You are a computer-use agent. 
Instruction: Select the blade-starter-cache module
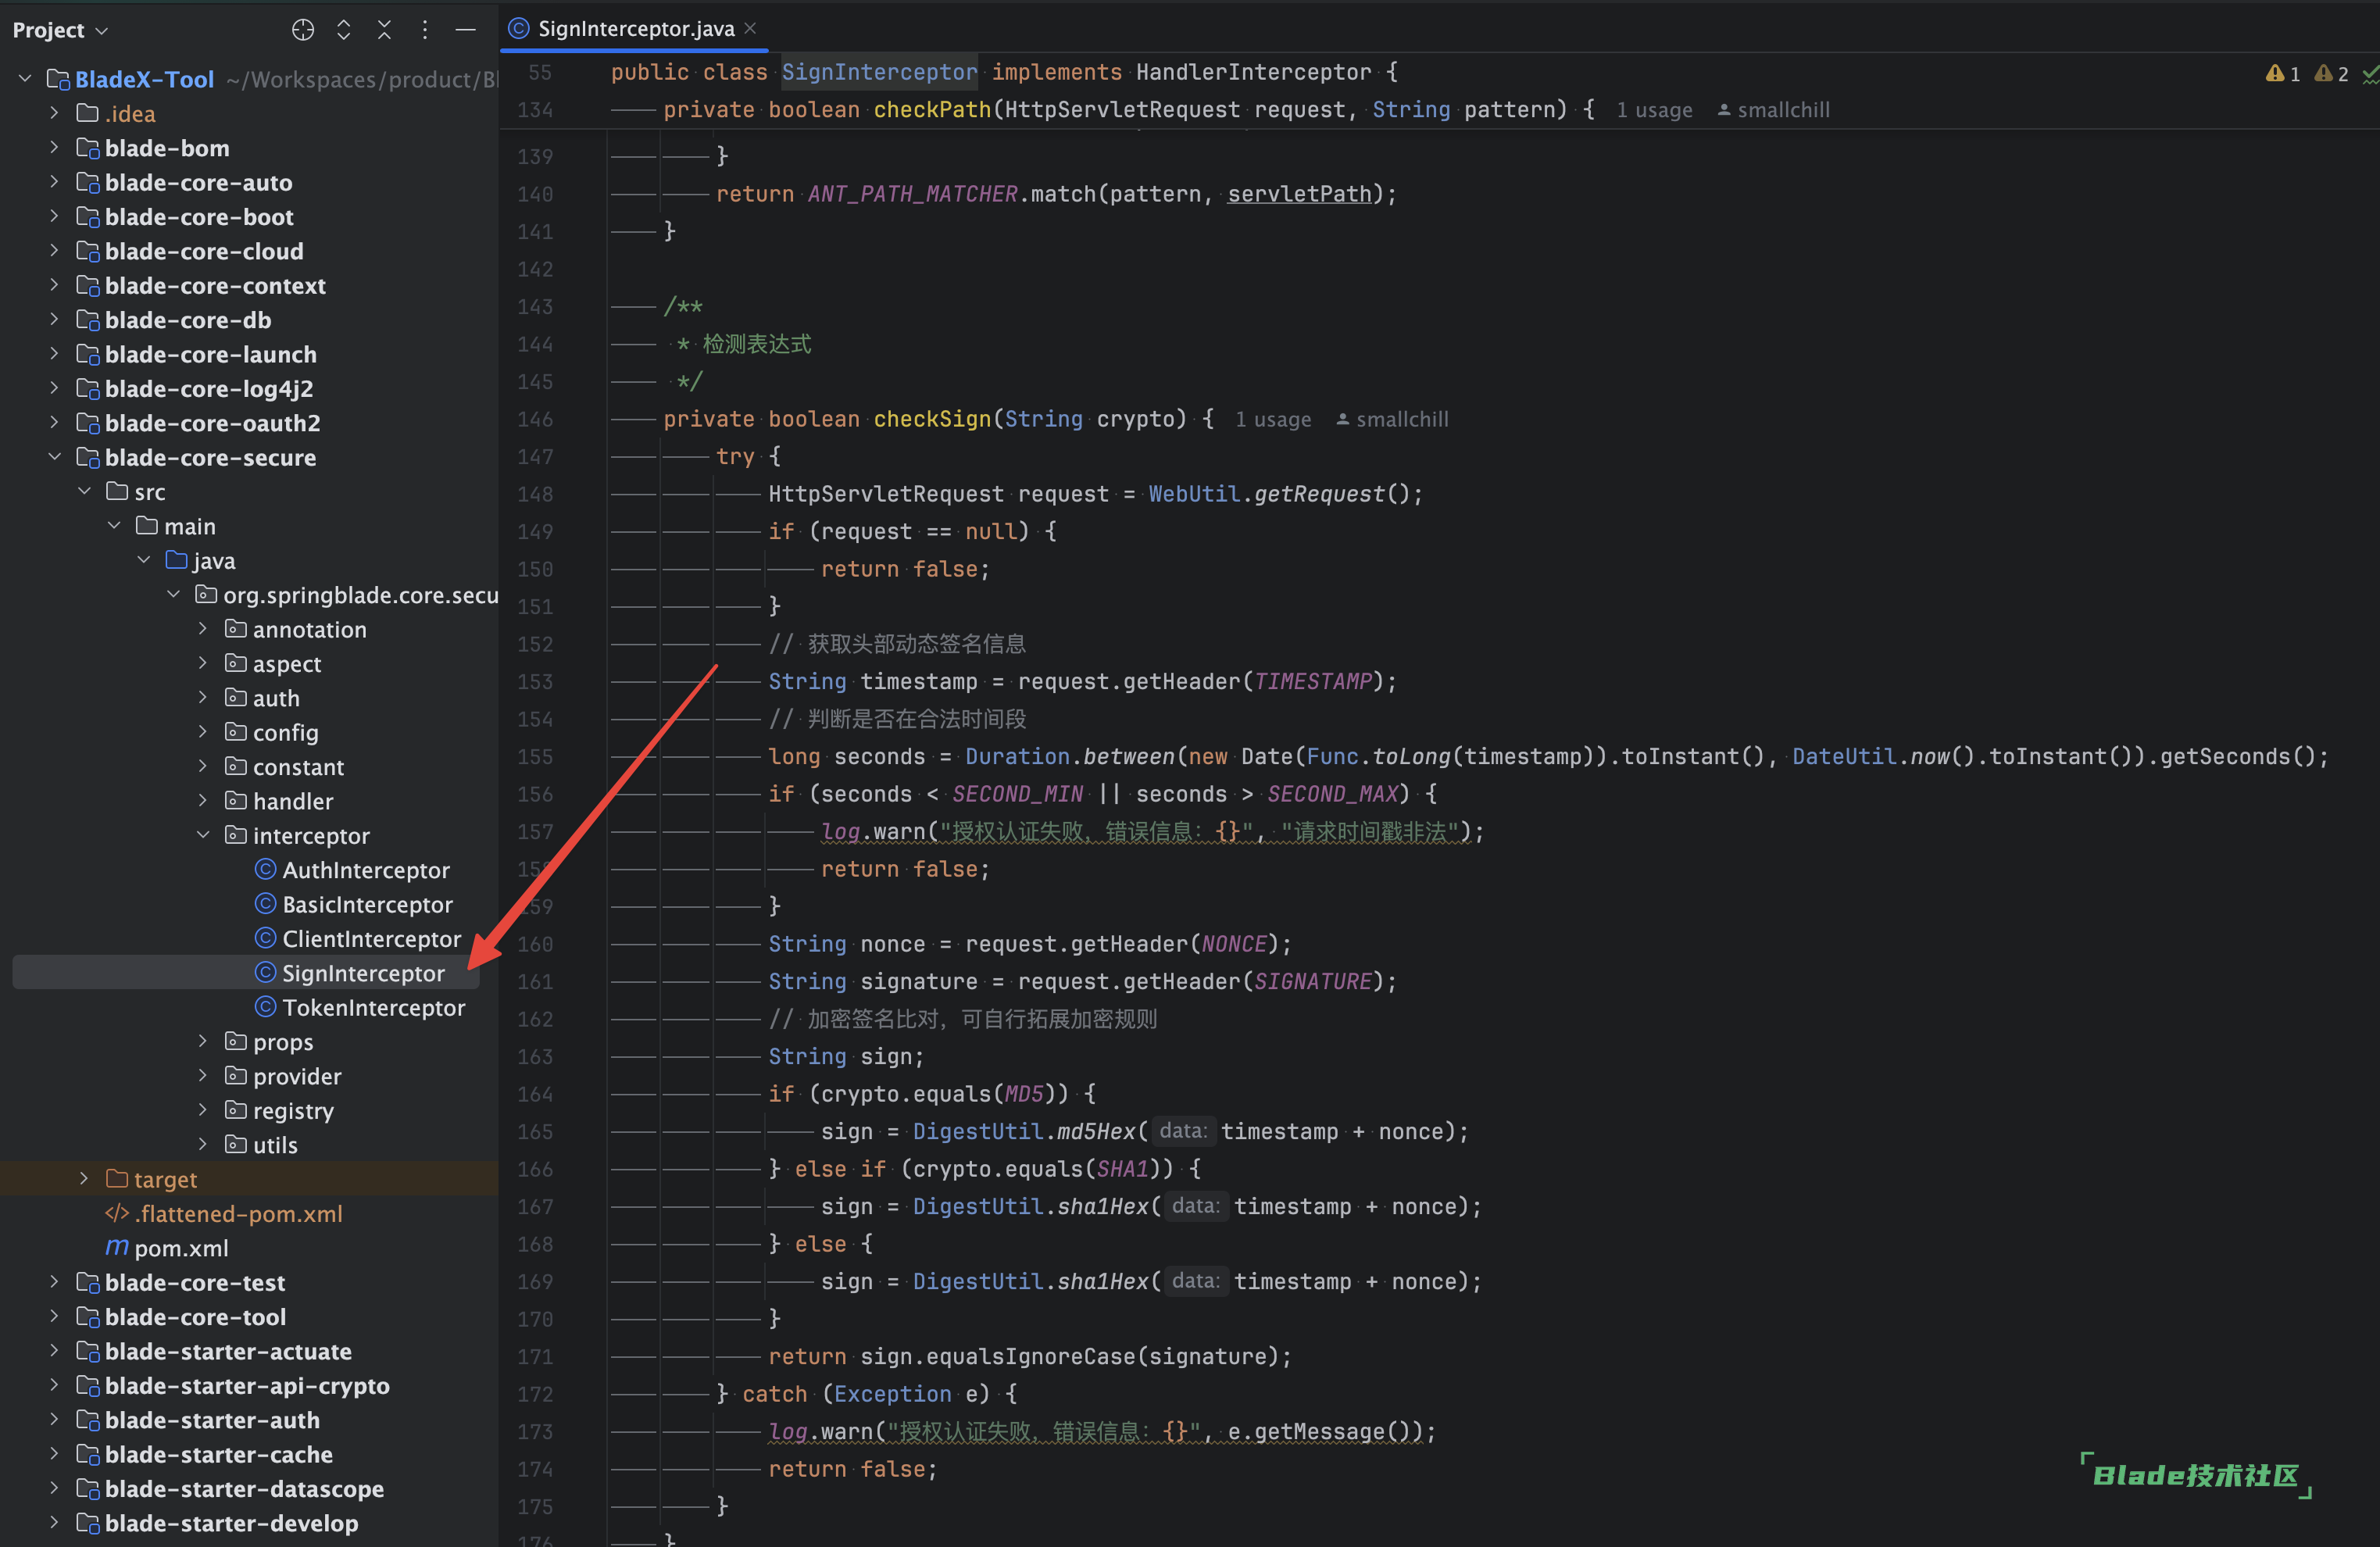(x=219, y=1454)
